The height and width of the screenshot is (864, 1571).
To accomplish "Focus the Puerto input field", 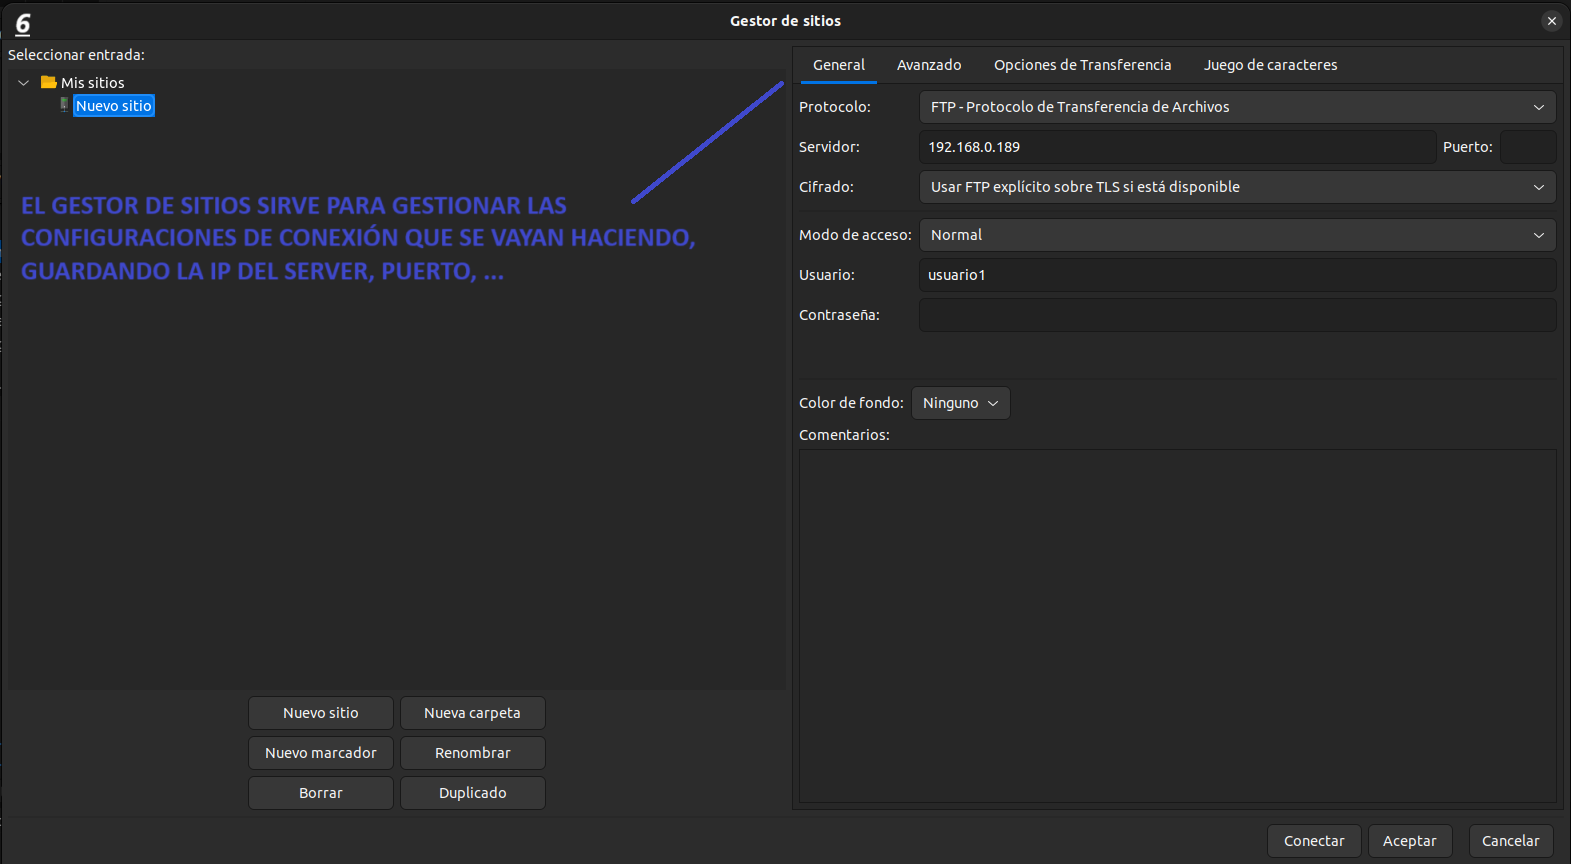I will click(x=1527, y=147).
